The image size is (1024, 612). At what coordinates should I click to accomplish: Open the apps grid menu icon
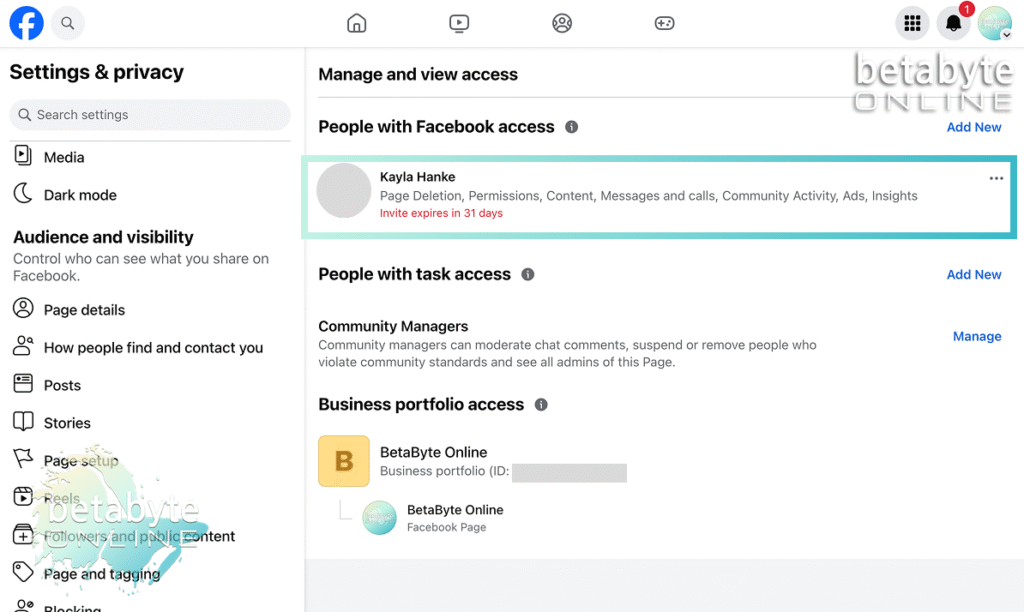911,23
